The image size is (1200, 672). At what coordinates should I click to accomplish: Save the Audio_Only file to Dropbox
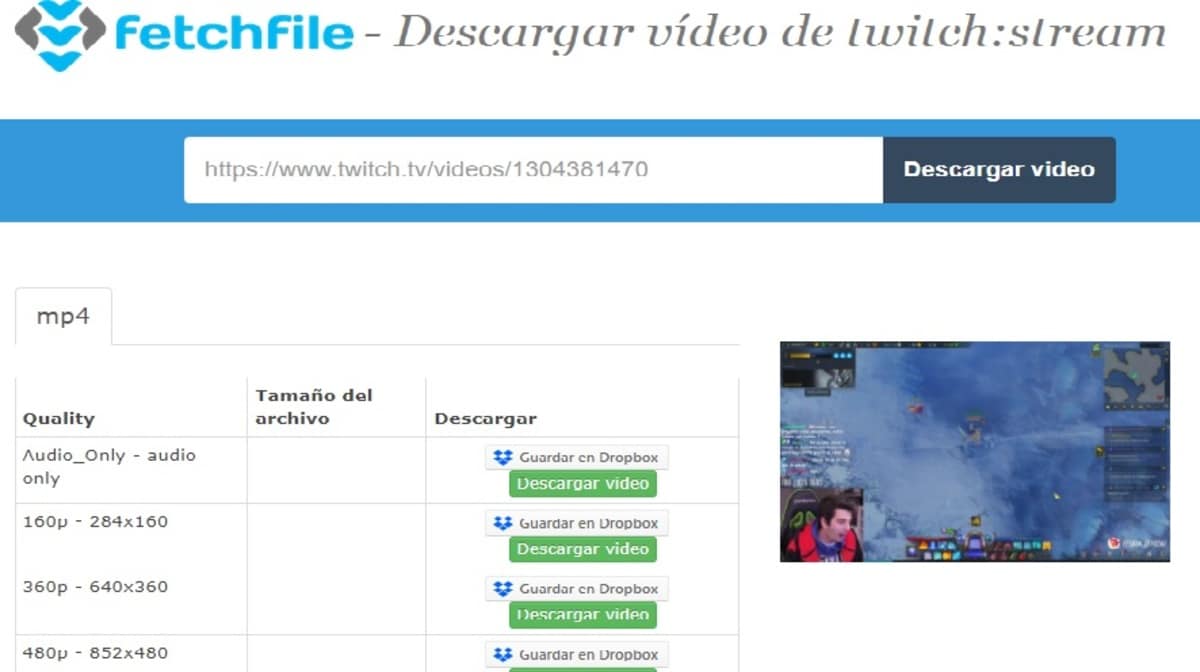(577, 458)
